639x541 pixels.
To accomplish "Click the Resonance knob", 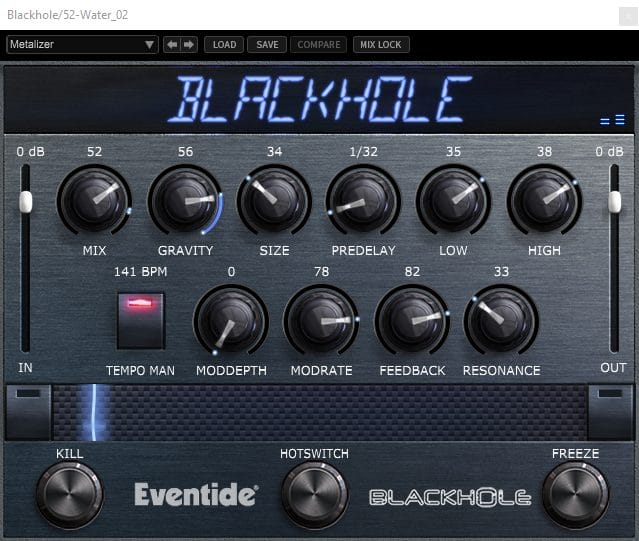I will tap(501, 320).
